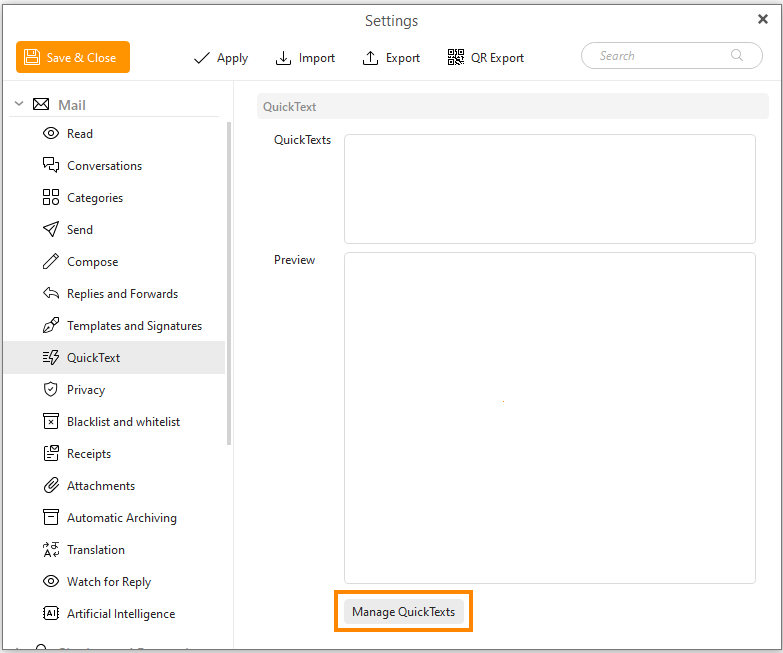The image size is (783, 653).
Task: Open Compose settings via its pencil icon
Action: pyautogui.click(x=51, y=262)
